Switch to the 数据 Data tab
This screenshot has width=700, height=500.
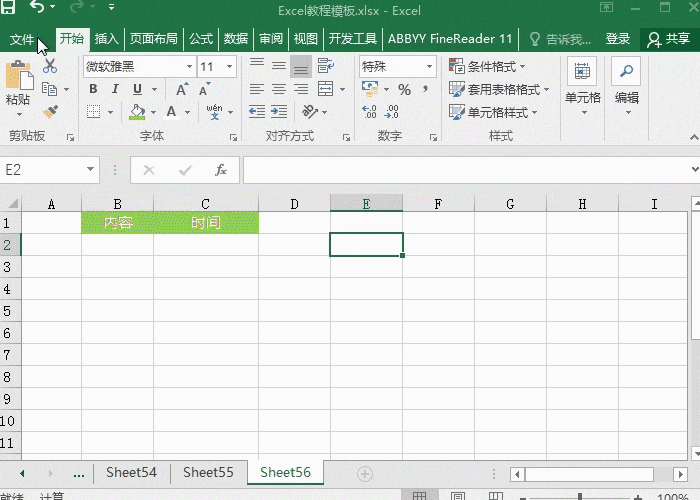(x=236, y=39)
